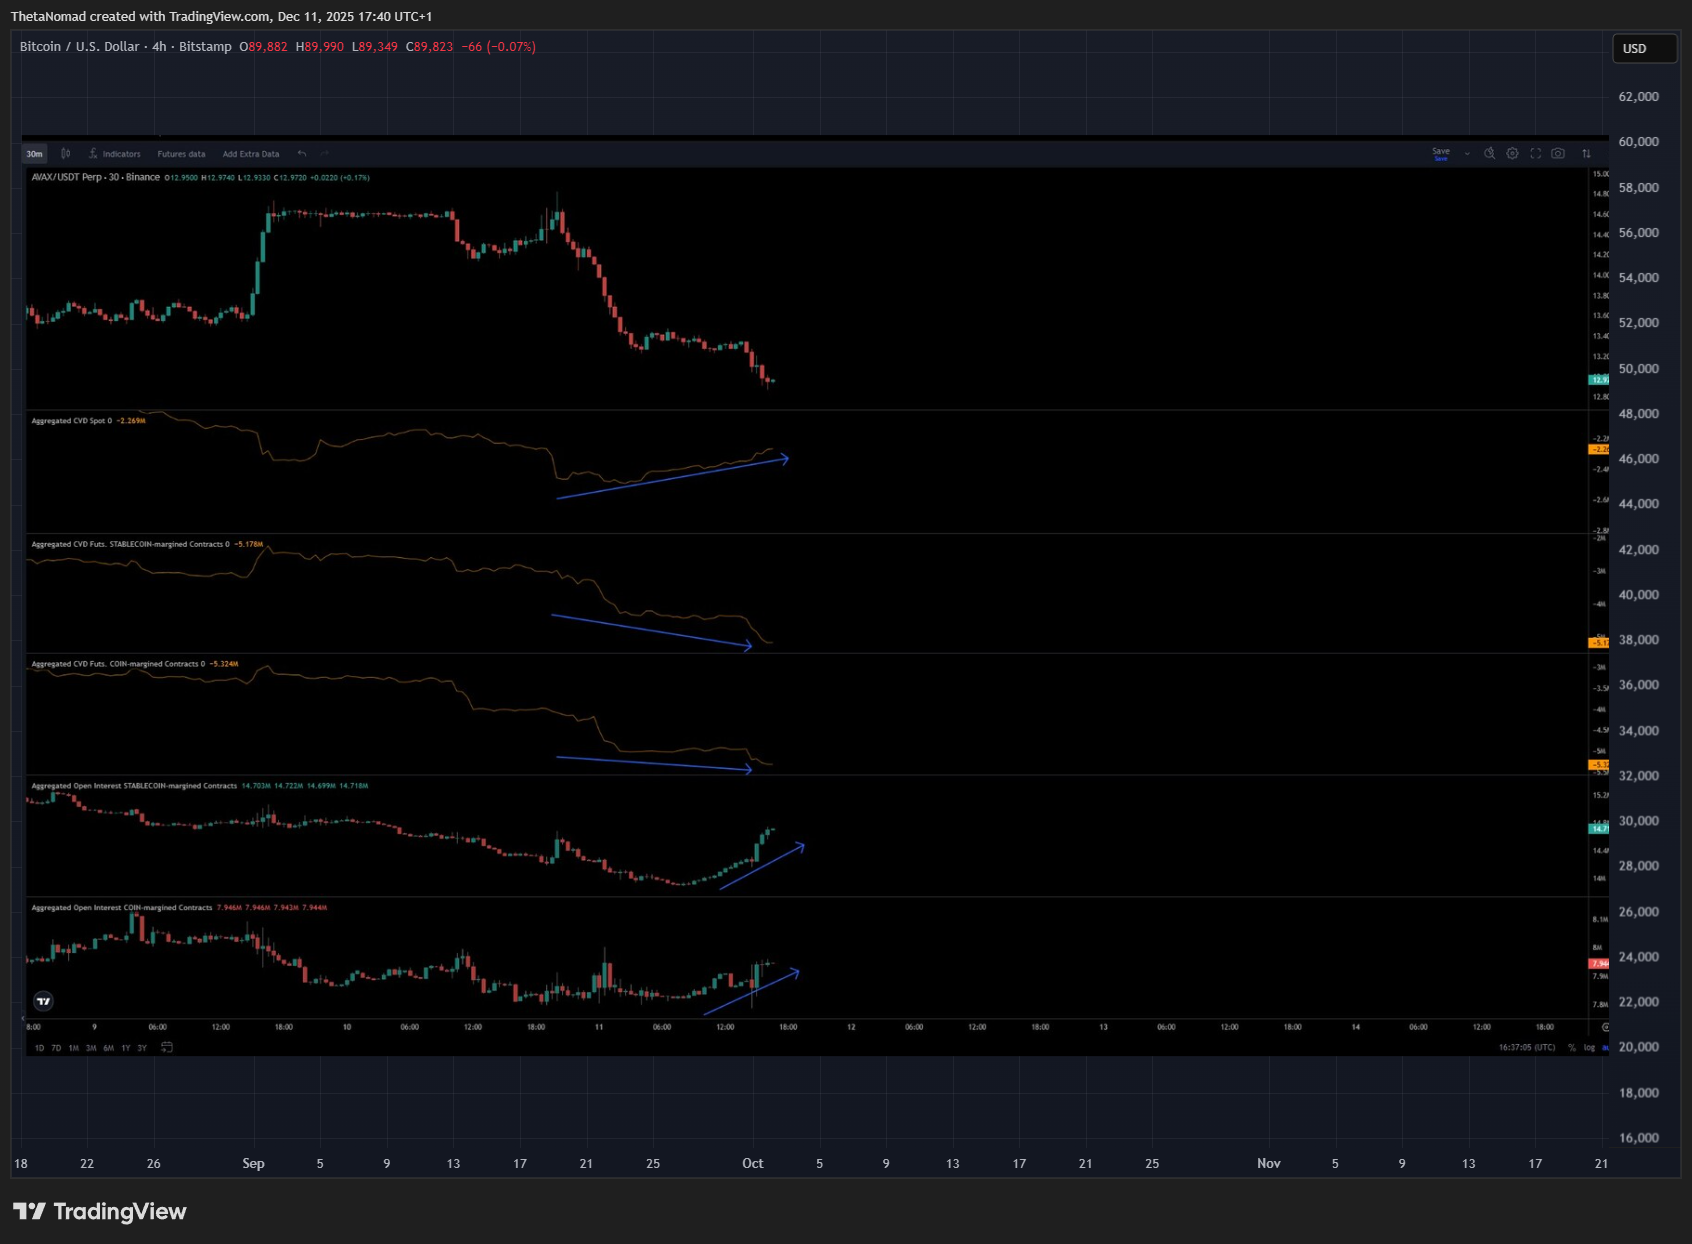
Task: Expand the Save layout dropdown chevron
Action: [1467, 154]
